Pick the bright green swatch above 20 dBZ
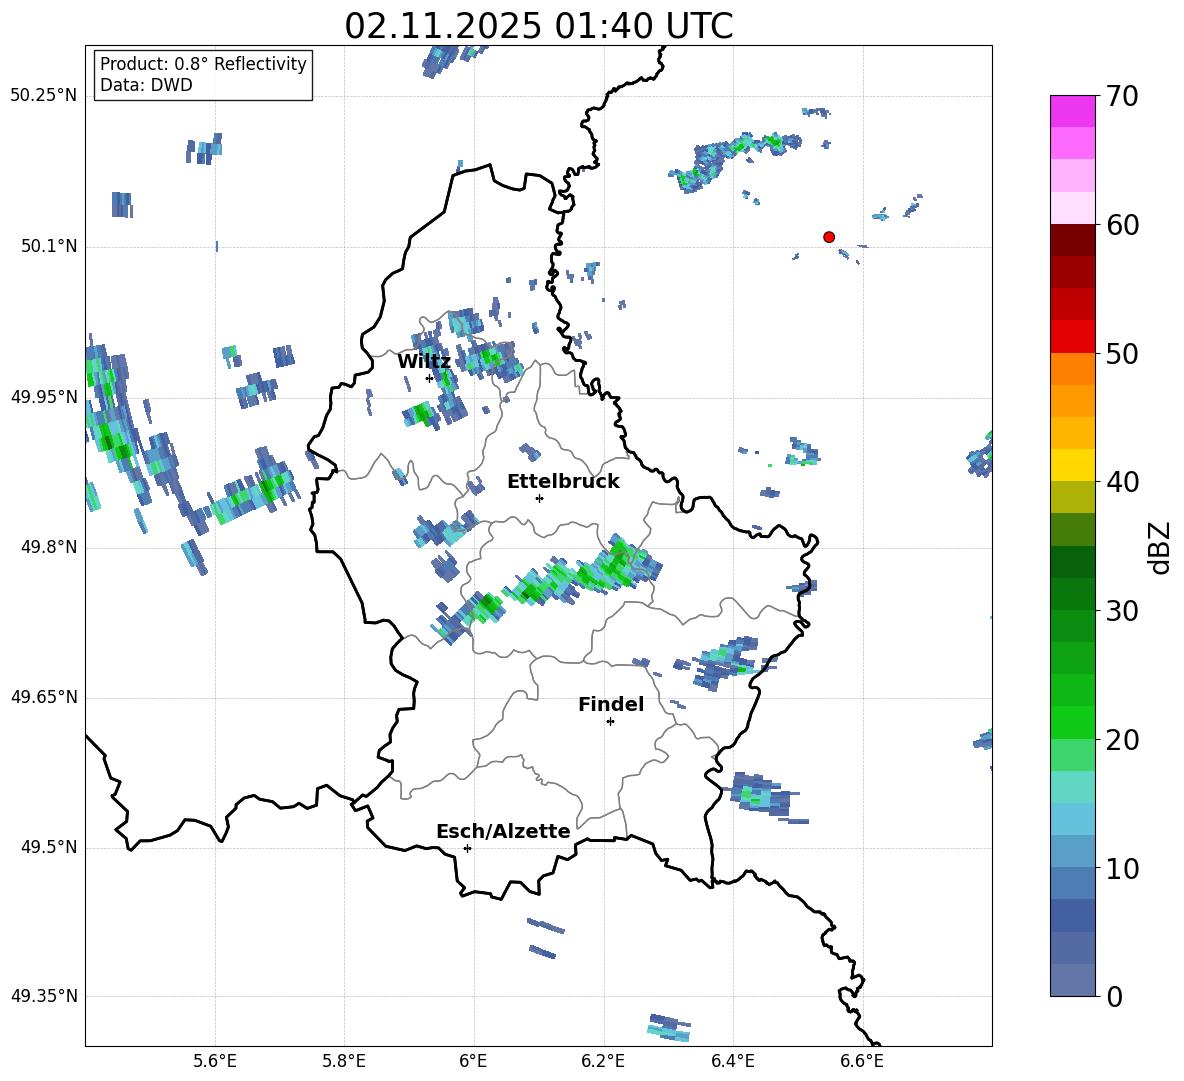The height and width of the screenshot is (1081, 1184). click(1073, 722)
